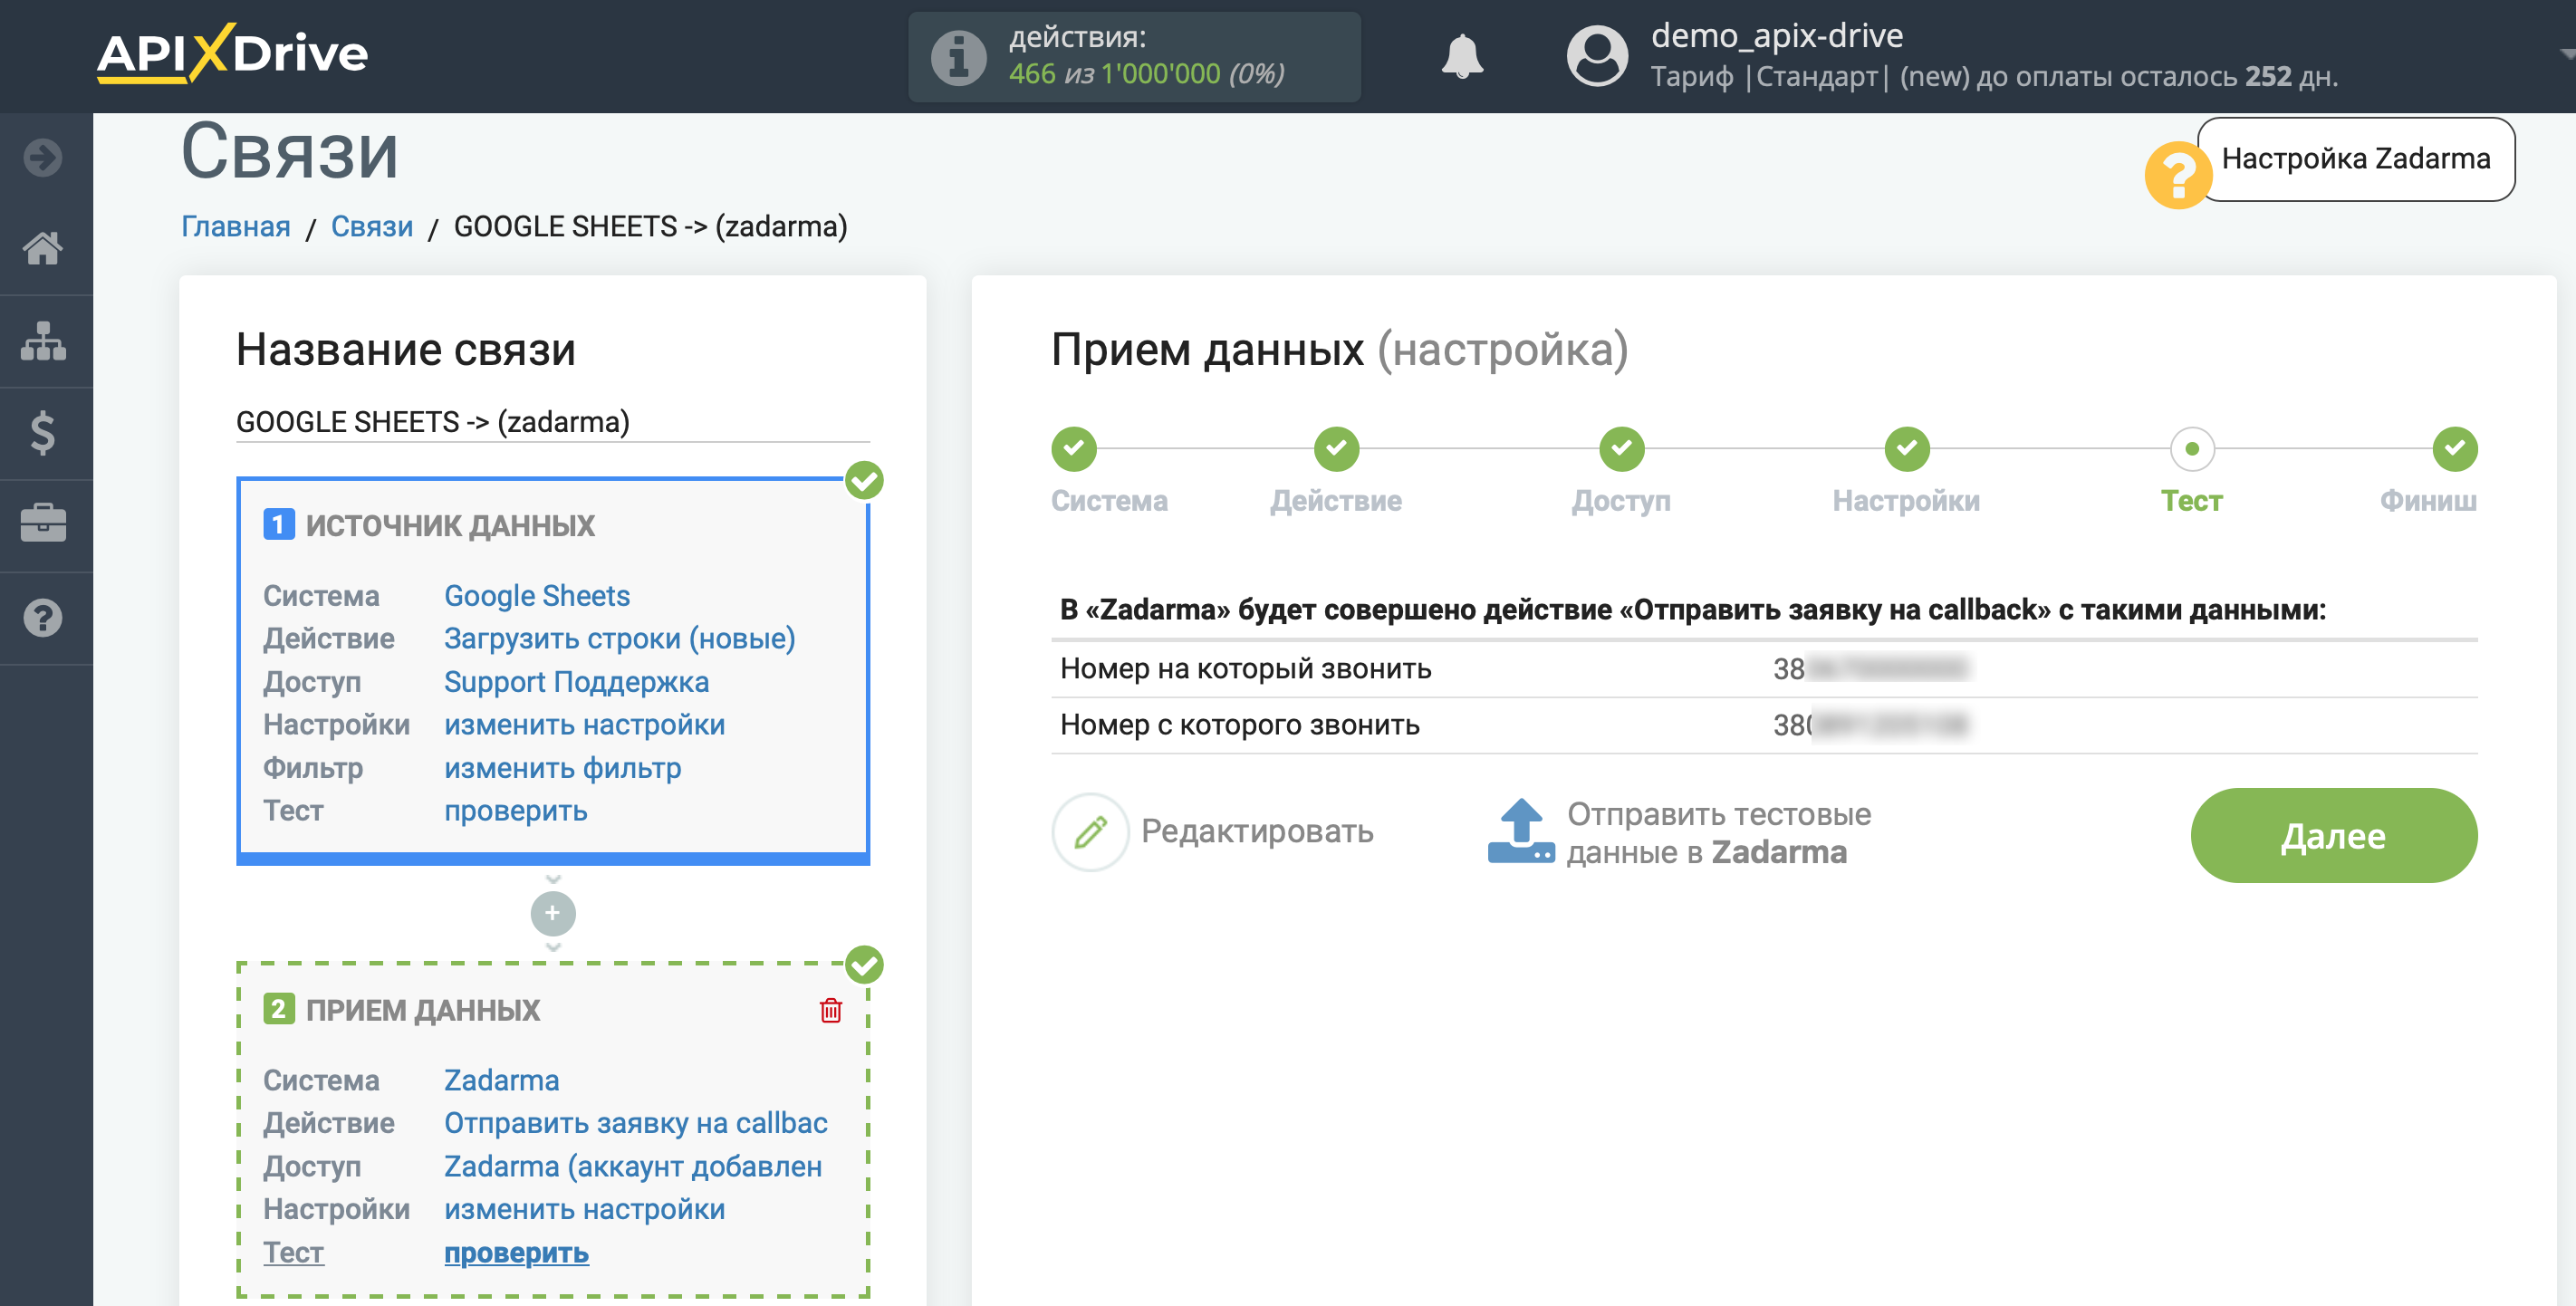The height and width of the screenshot is (1306, 2576).
Task: Click the demo_apix-drive username
Action: pyautogui.click(x=1777, y=36)
